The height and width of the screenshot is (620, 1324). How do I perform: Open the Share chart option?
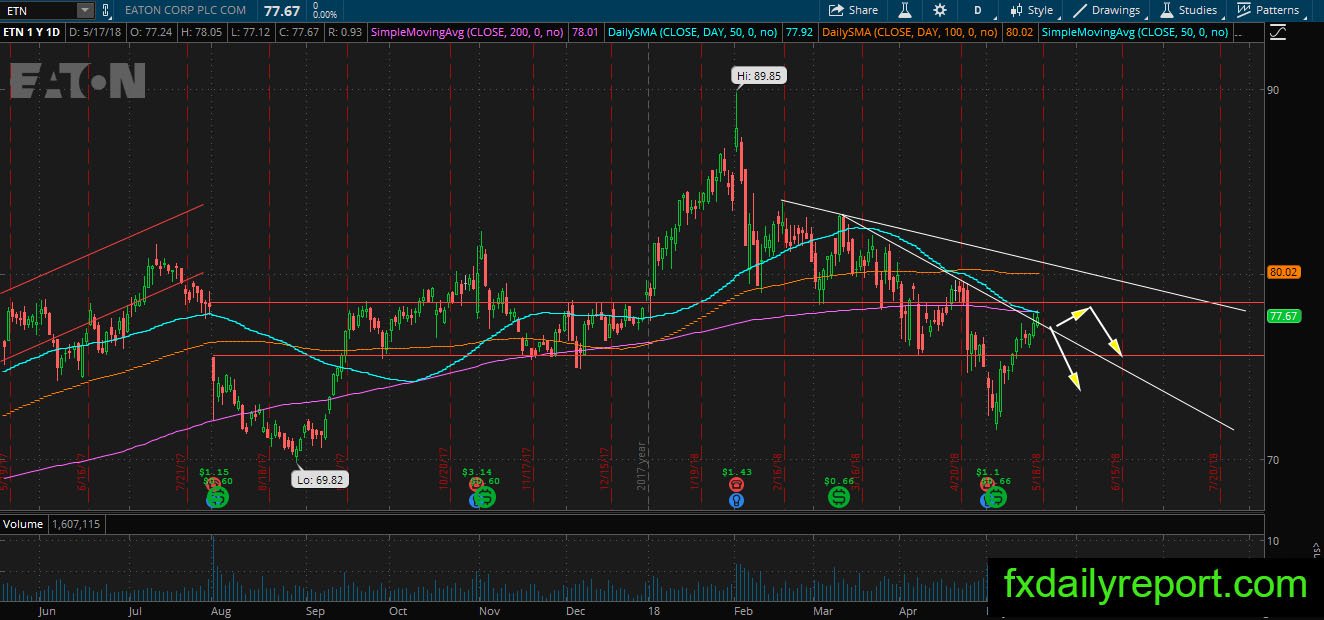tap(853, 10)
